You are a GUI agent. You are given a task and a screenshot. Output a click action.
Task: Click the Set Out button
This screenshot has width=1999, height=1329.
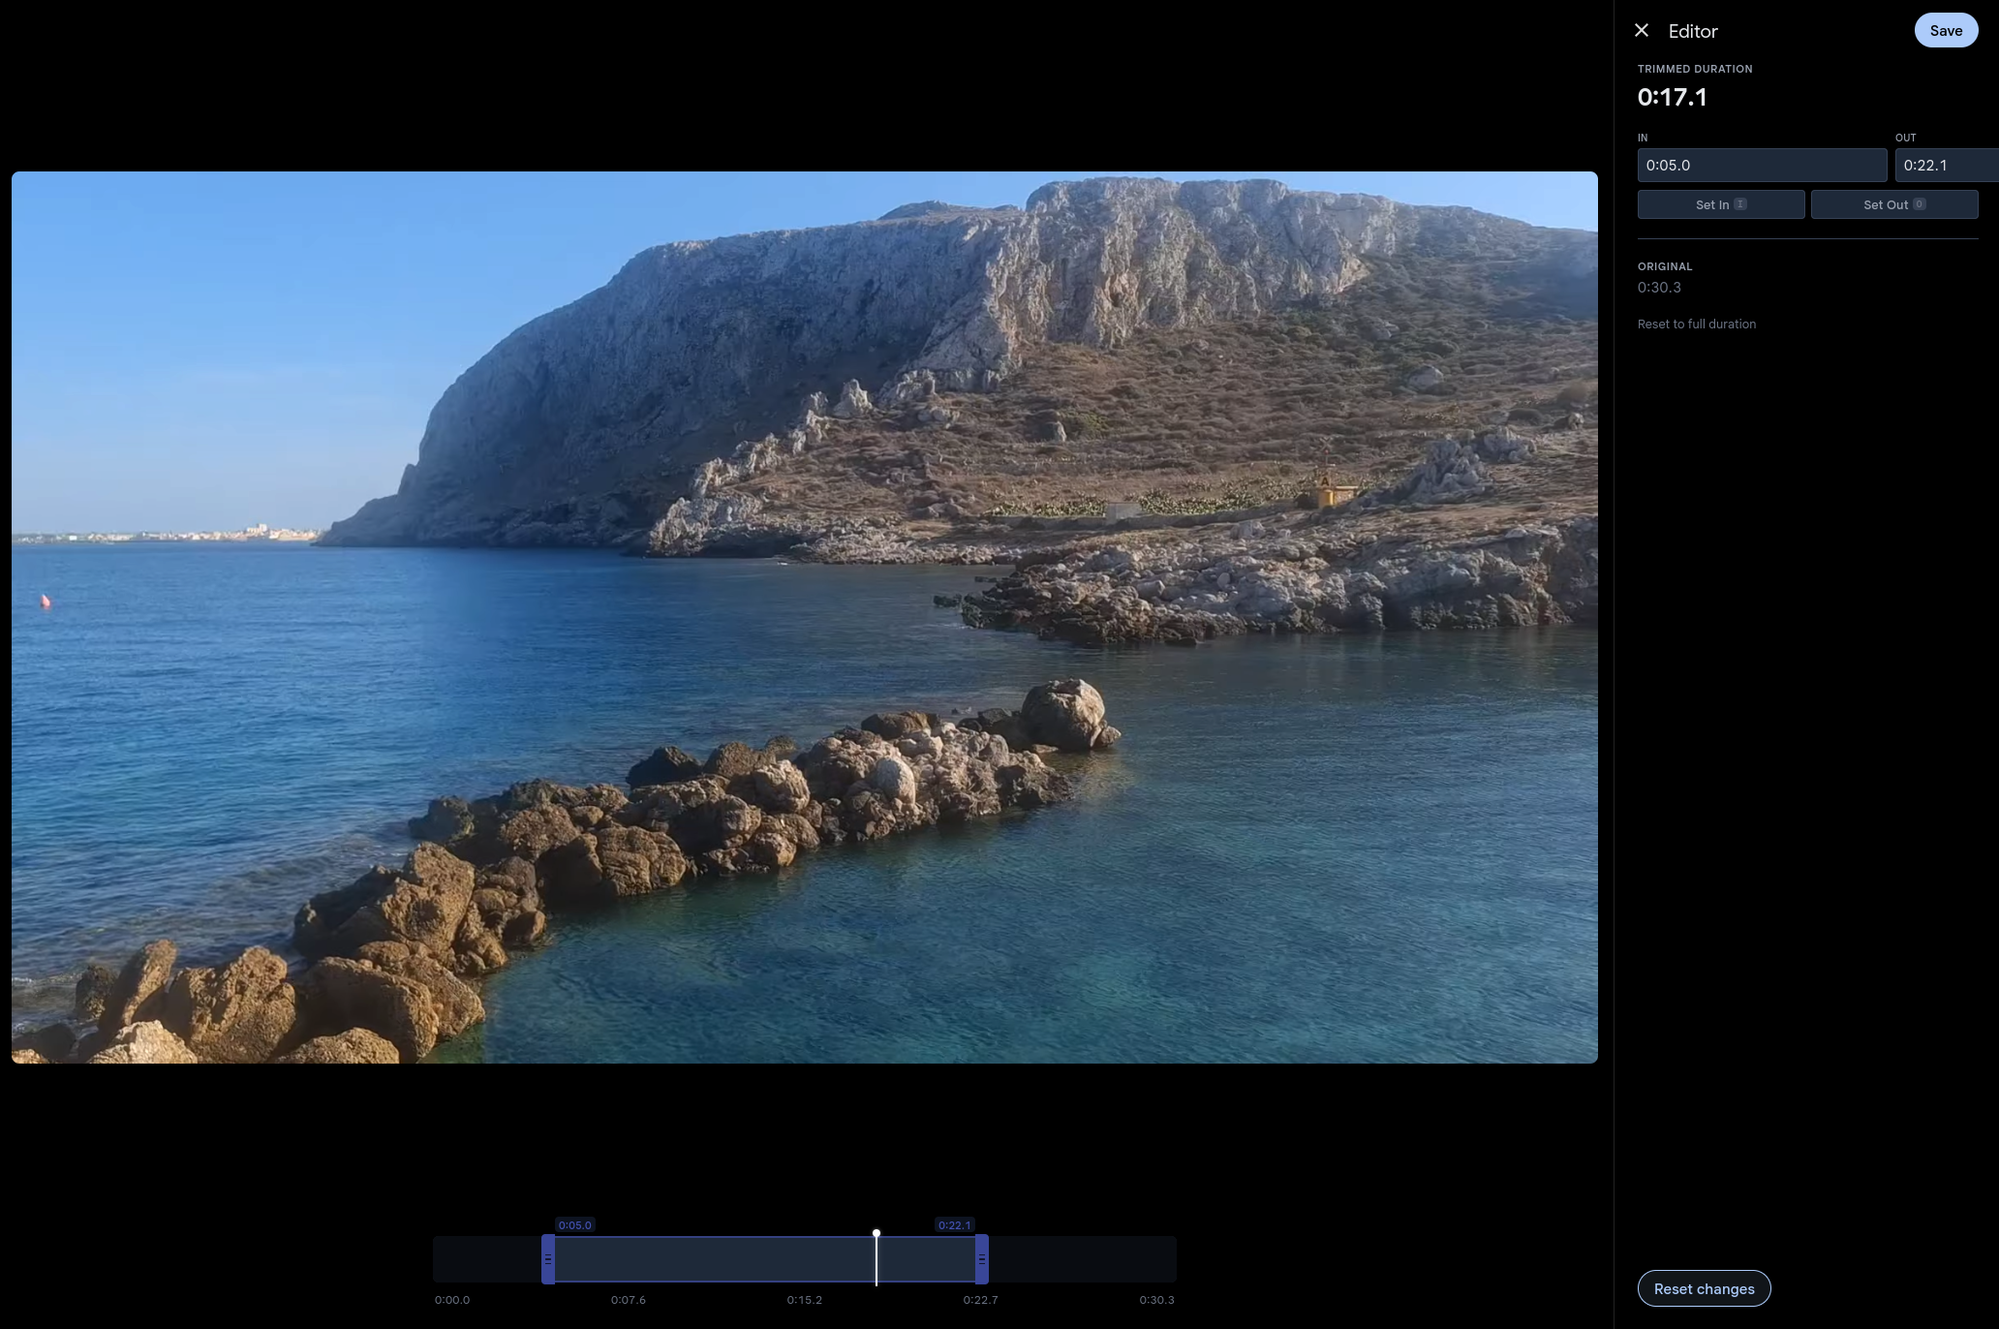(1893, 204)
